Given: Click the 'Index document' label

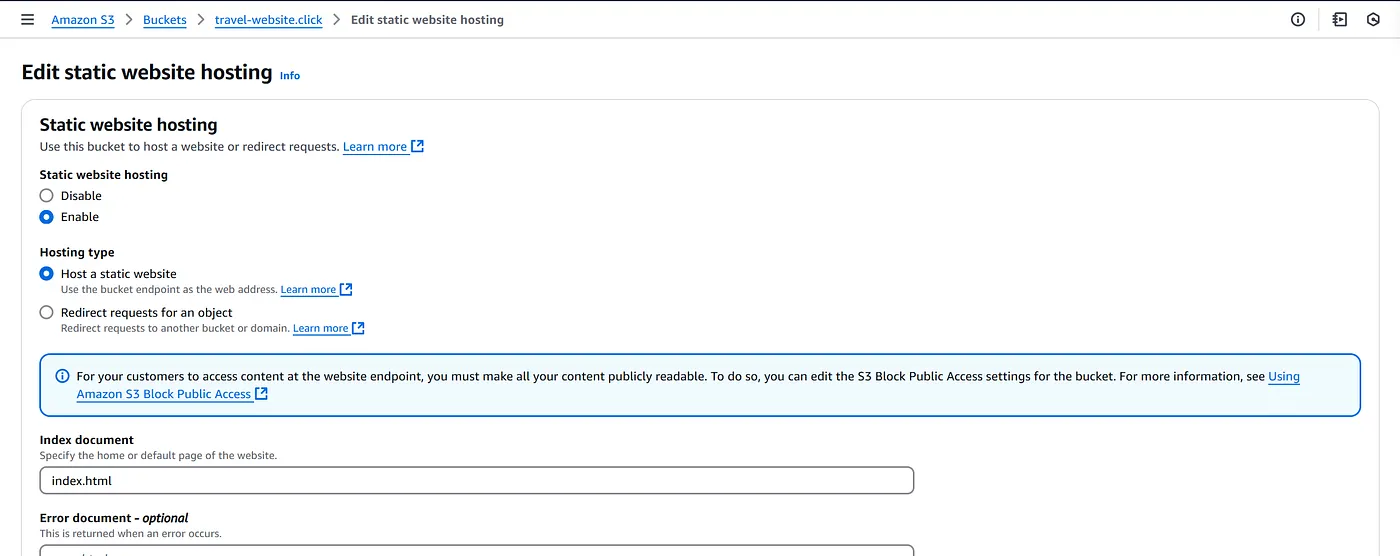Looking at the screenshot, I should pyautogui.click(x=87, y=440).
